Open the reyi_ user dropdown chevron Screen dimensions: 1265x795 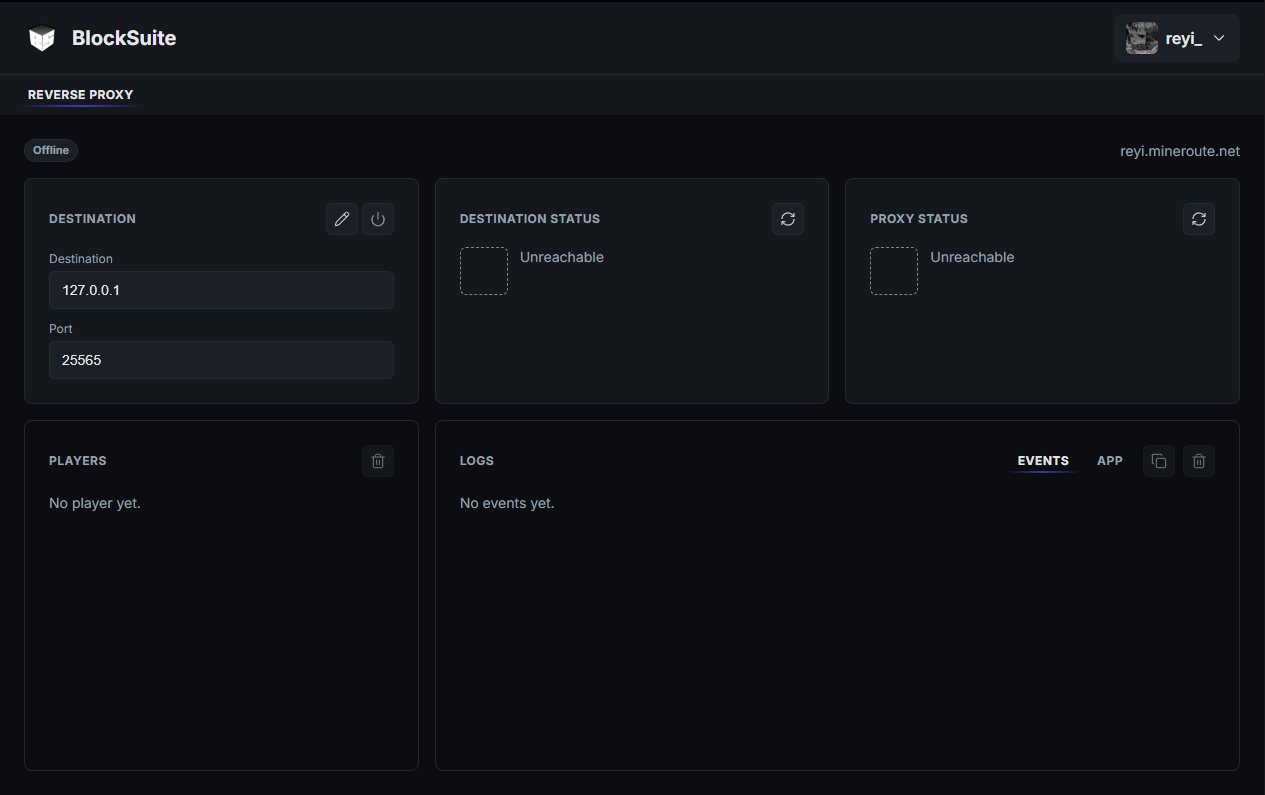(x=1219, y=38)
